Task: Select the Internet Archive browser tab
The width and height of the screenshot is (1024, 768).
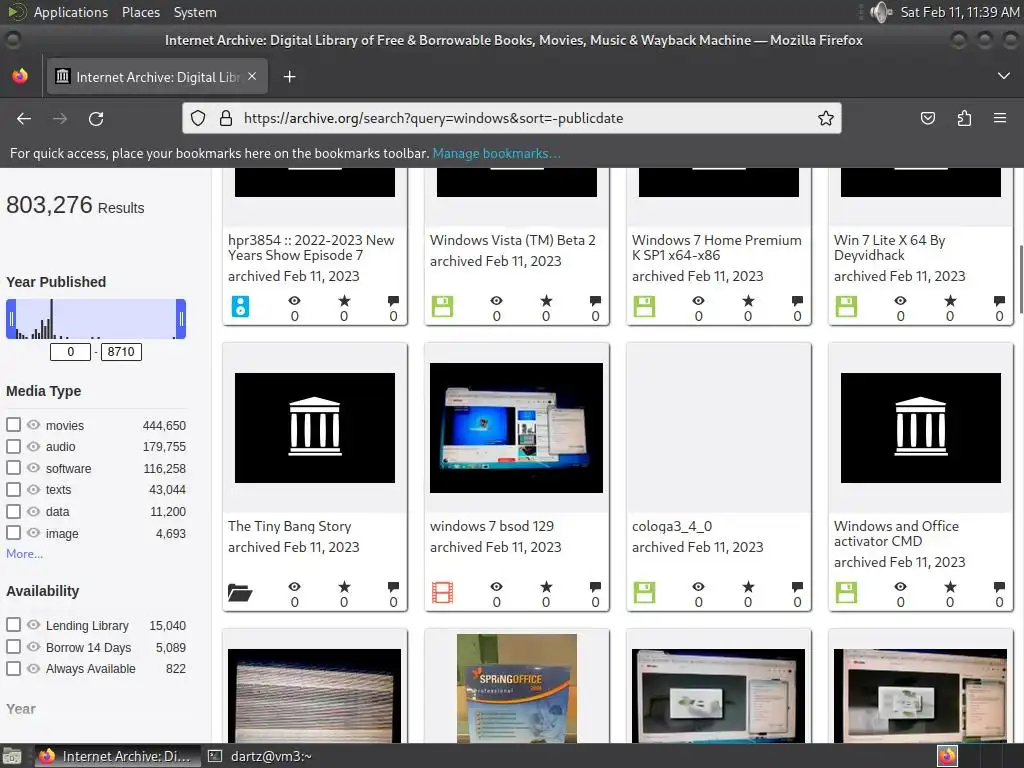Action: click(x=157, y=77)
